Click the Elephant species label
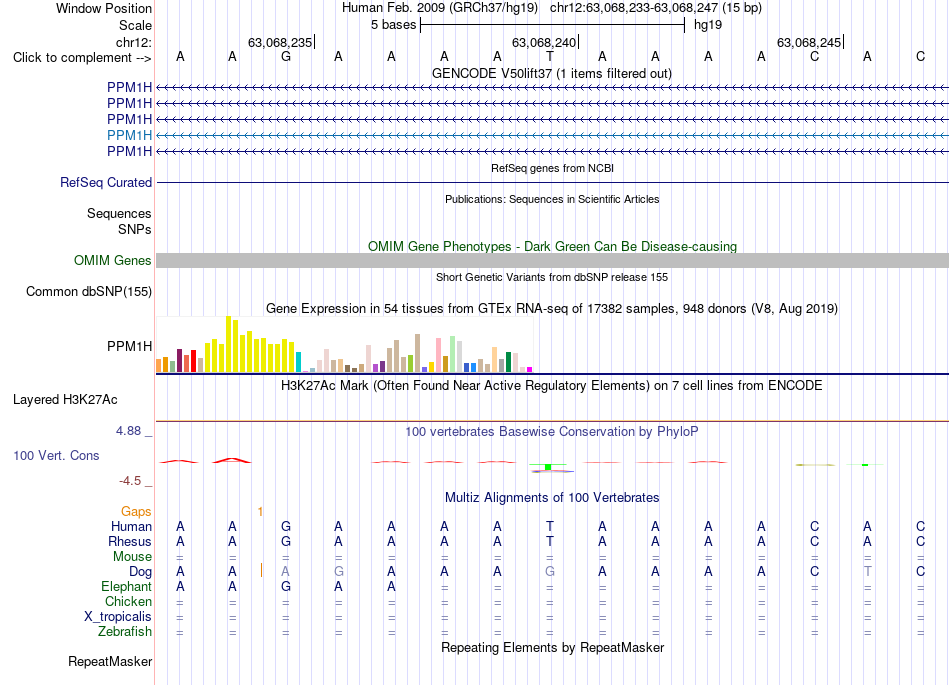 point(127,586)
